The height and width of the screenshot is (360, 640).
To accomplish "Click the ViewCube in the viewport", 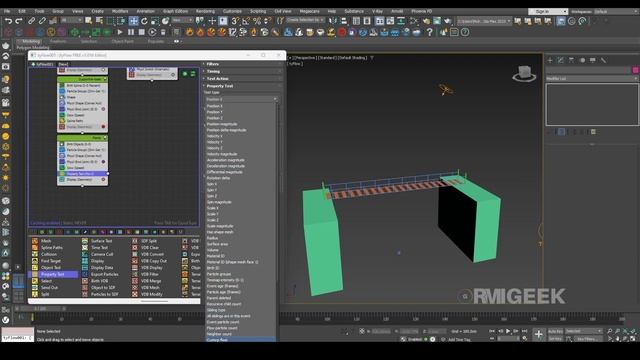I will tap(524, 73).
